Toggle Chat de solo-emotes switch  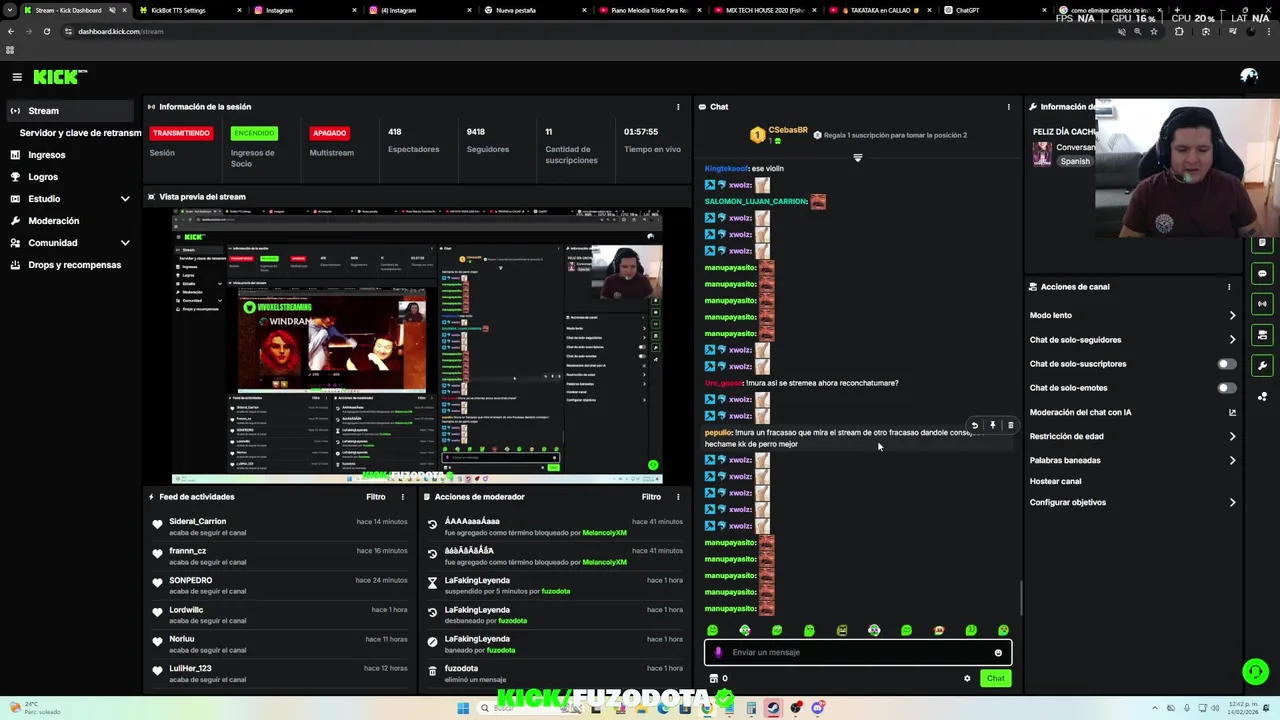coord(1226,388)
